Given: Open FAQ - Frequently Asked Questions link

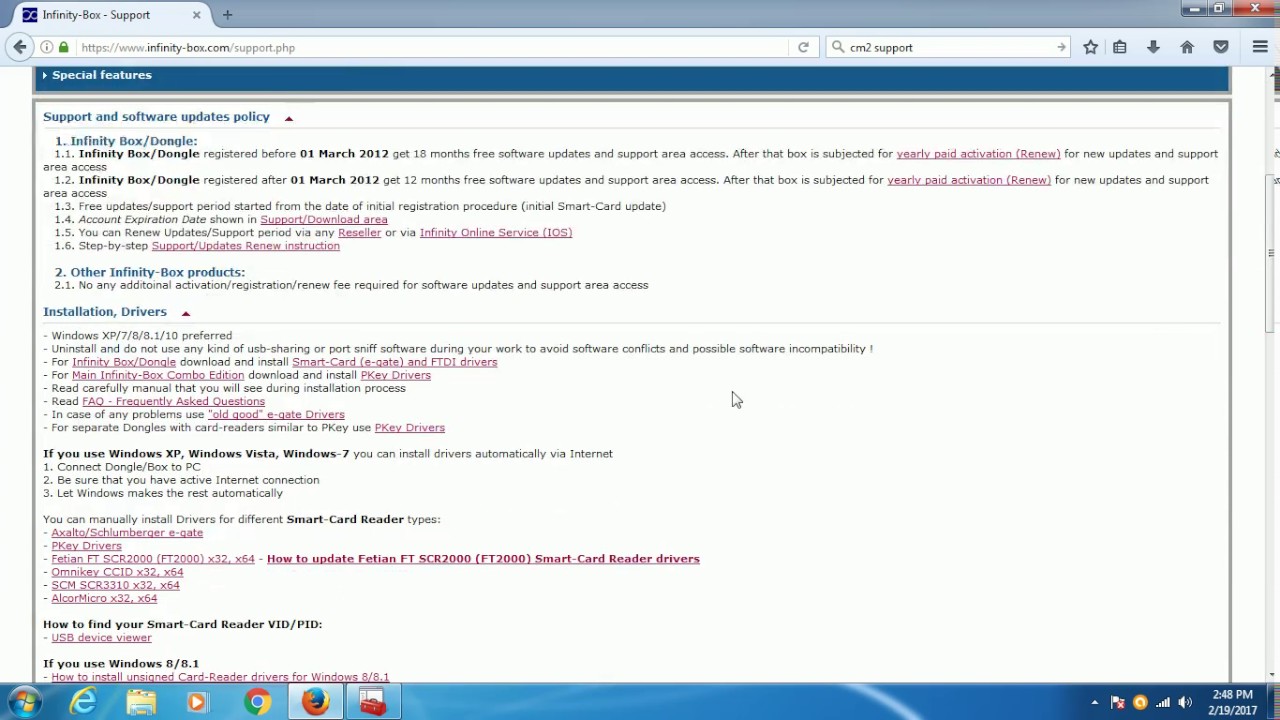Looking at the screenshot, I should coord(173,401).
